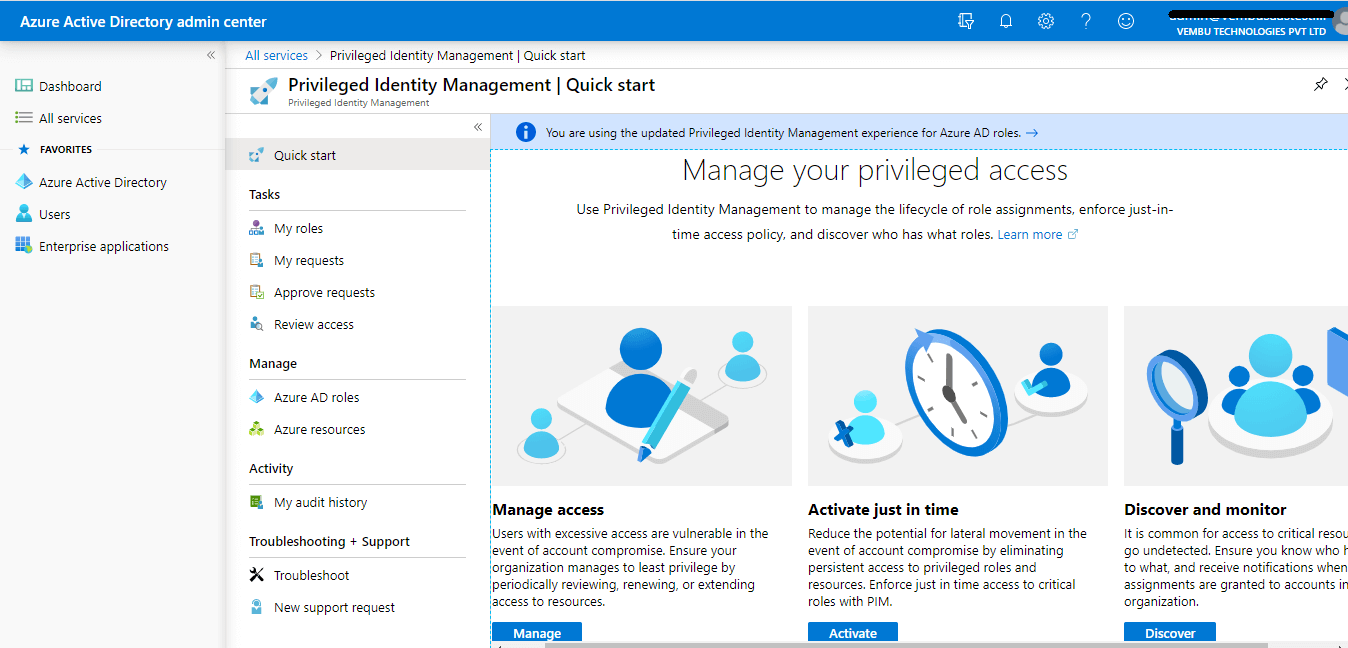This screenshot has width=1348, height=648.
Task: Click the Manage button
Action: point(537,633)
